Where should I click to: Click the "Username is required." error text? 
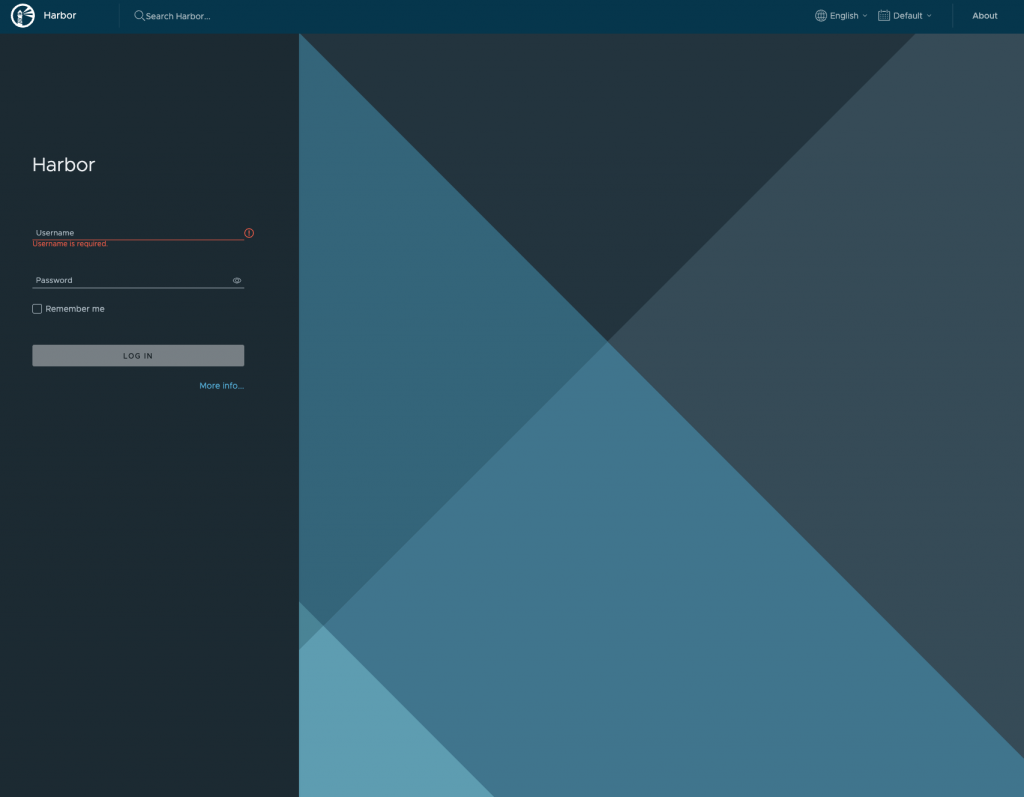pyautogui.click(x=70, y=244)
